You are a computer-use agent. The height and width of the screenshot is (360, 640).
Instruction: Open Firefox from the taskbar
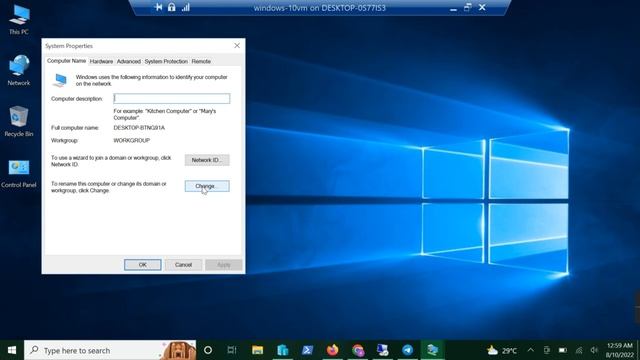[333, 350]
